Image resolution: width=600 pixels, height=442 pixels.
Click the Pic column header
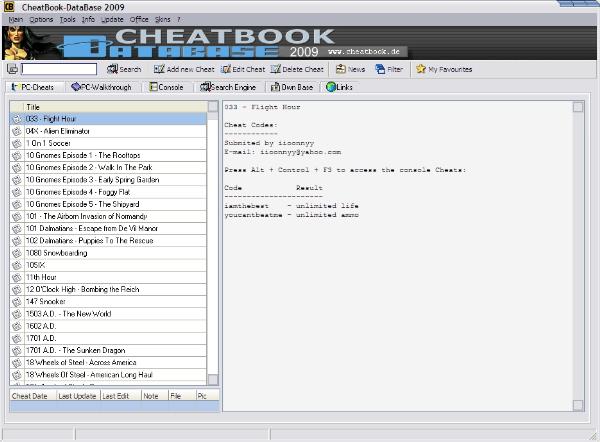coord(207,396)
